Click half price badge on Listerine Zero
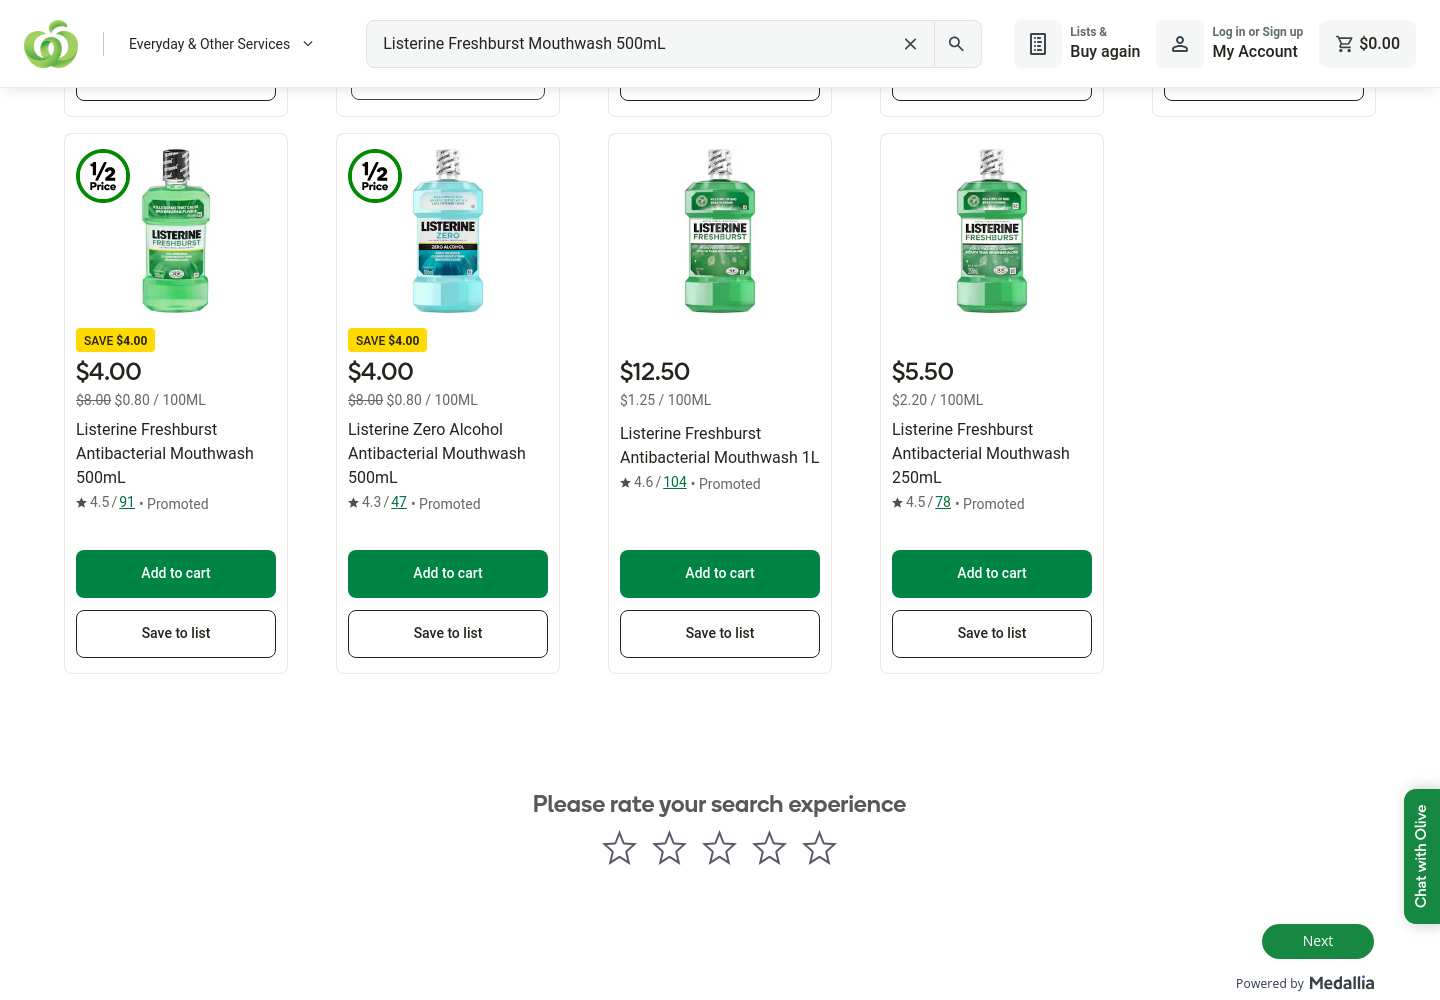This screenshot has height=1000, width=1440. coord(375,176)
